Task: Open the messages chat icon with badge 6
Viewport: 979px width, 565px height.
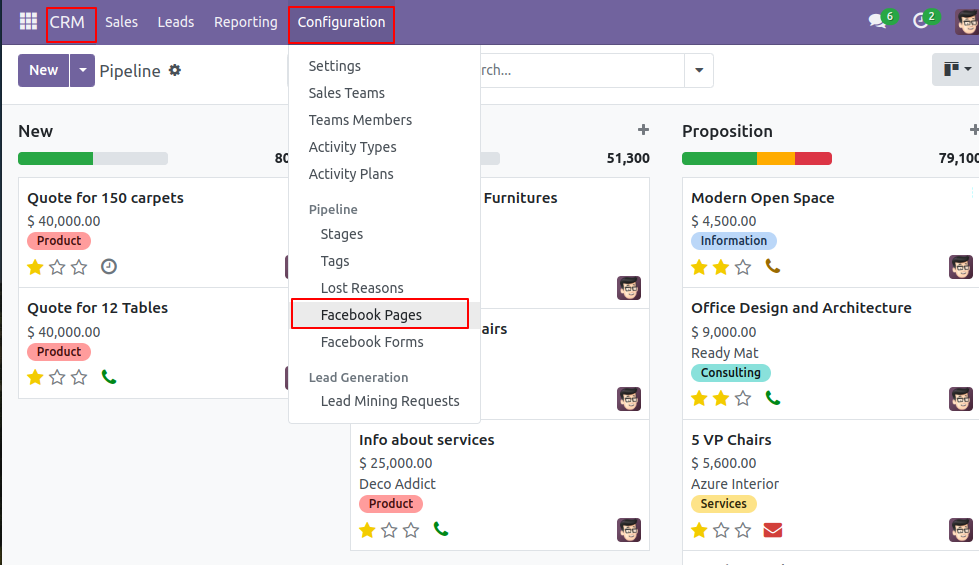Action: click(878, 22)
